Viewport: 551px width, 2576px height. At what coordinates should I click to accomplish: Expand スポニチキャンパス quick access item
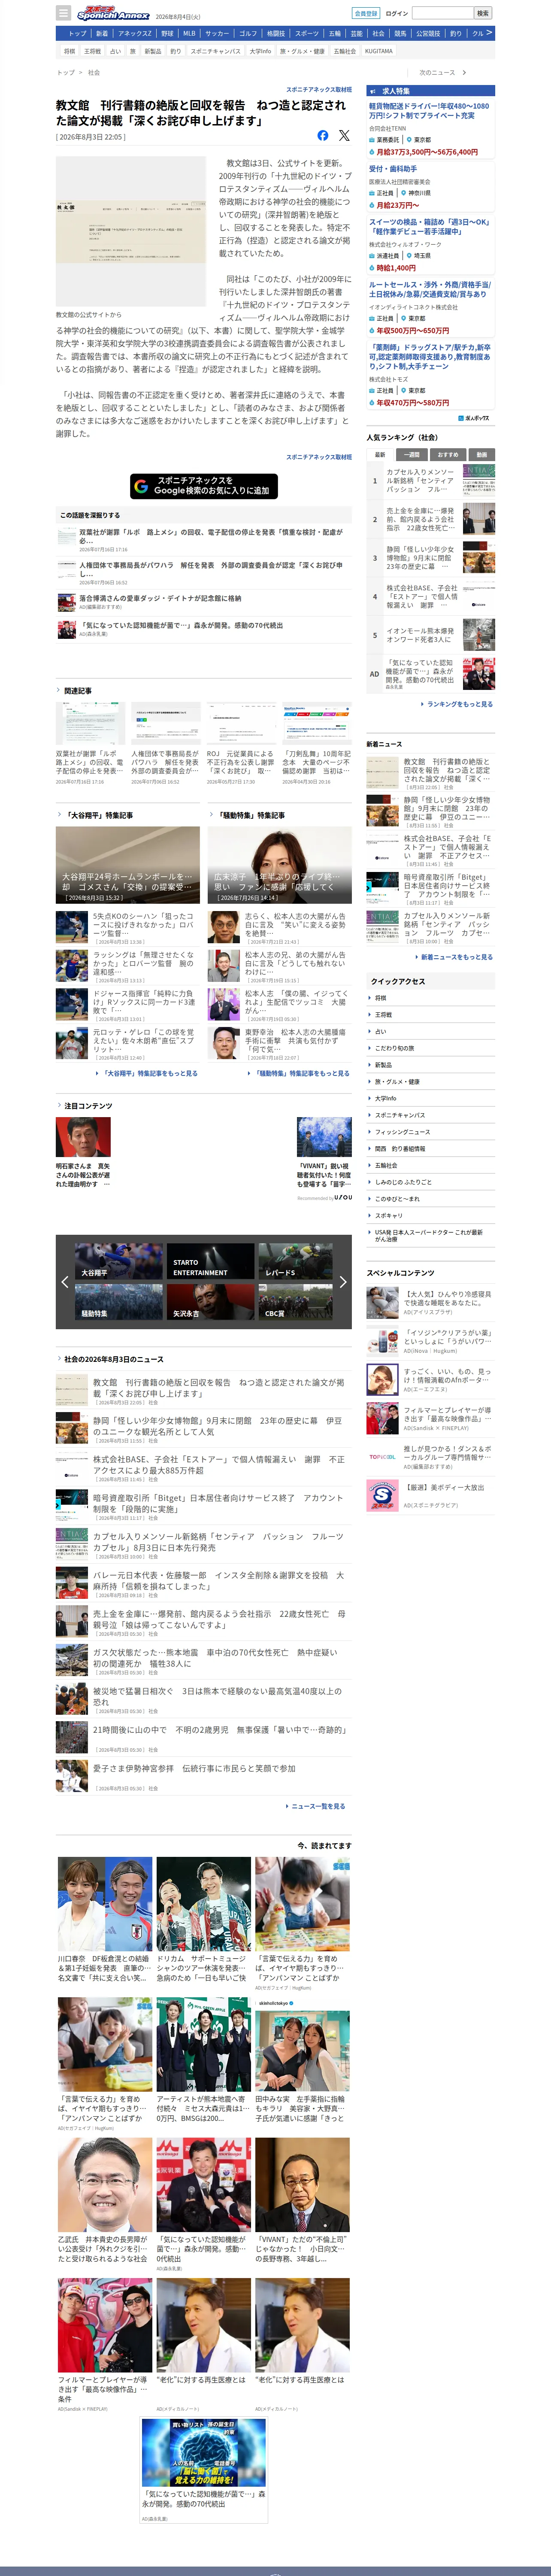coord(430,1115)
